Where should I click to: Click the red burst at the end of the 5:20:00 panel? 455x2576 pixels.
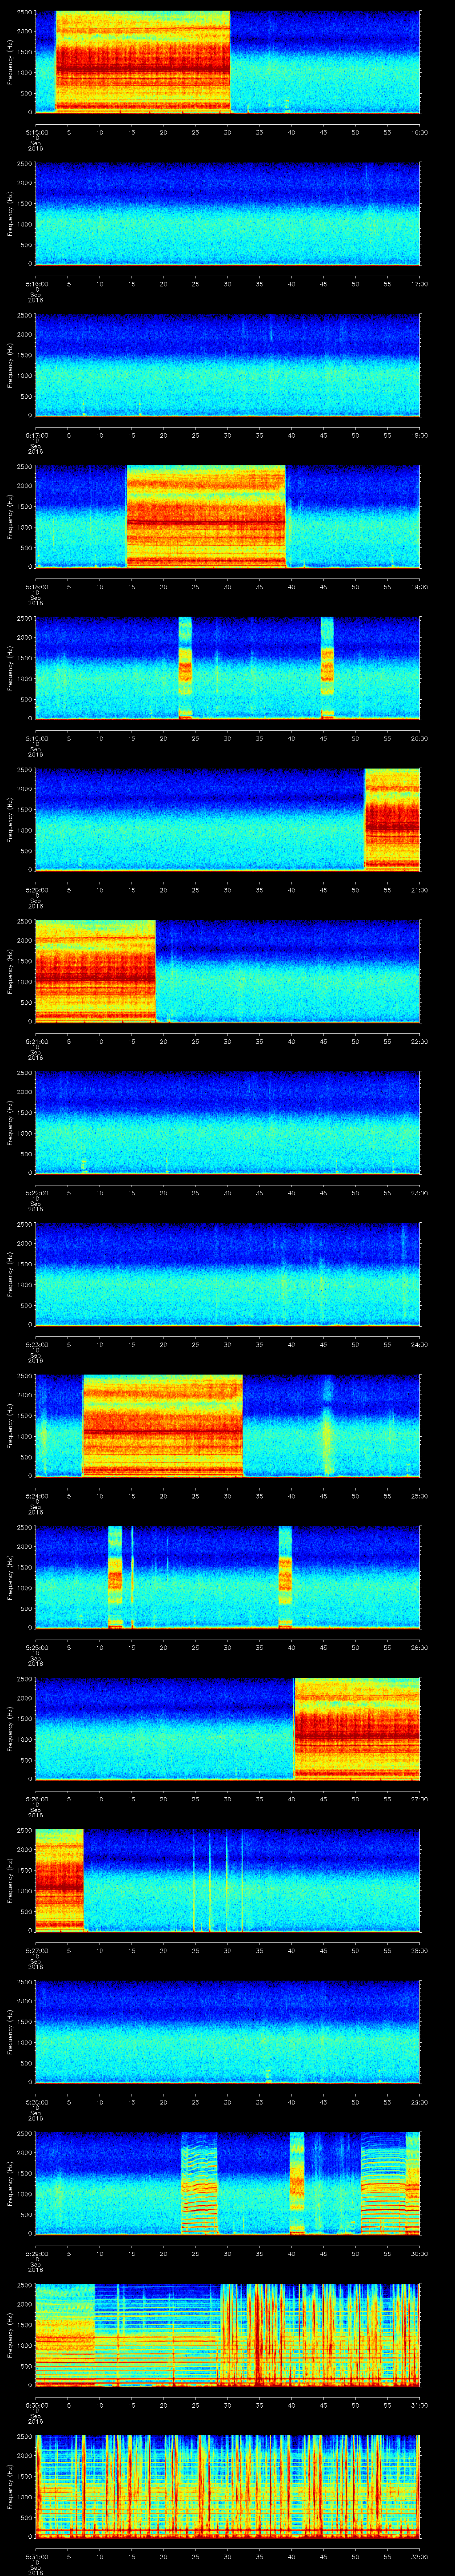392,819
